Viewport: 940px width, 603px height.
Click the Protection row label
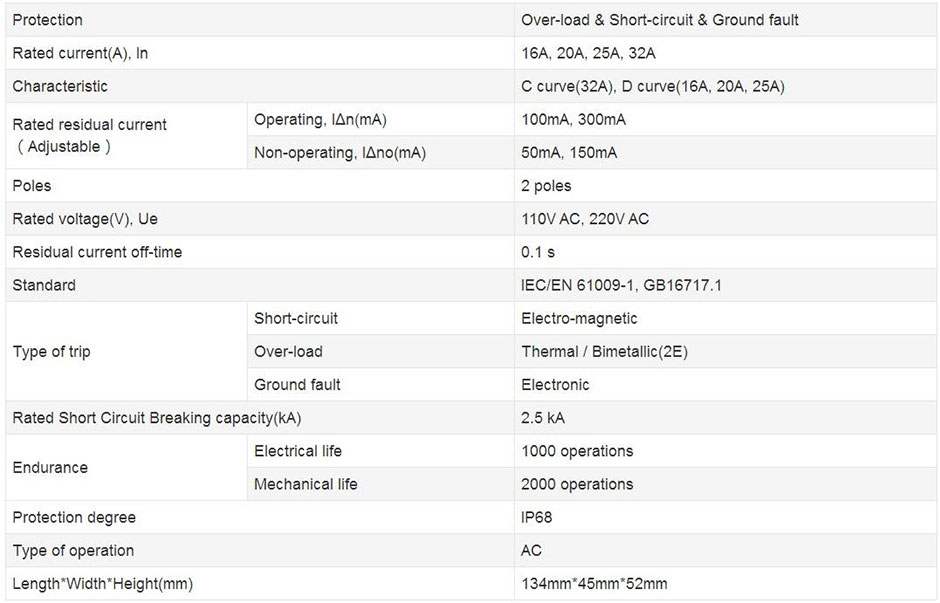[47, 20]
